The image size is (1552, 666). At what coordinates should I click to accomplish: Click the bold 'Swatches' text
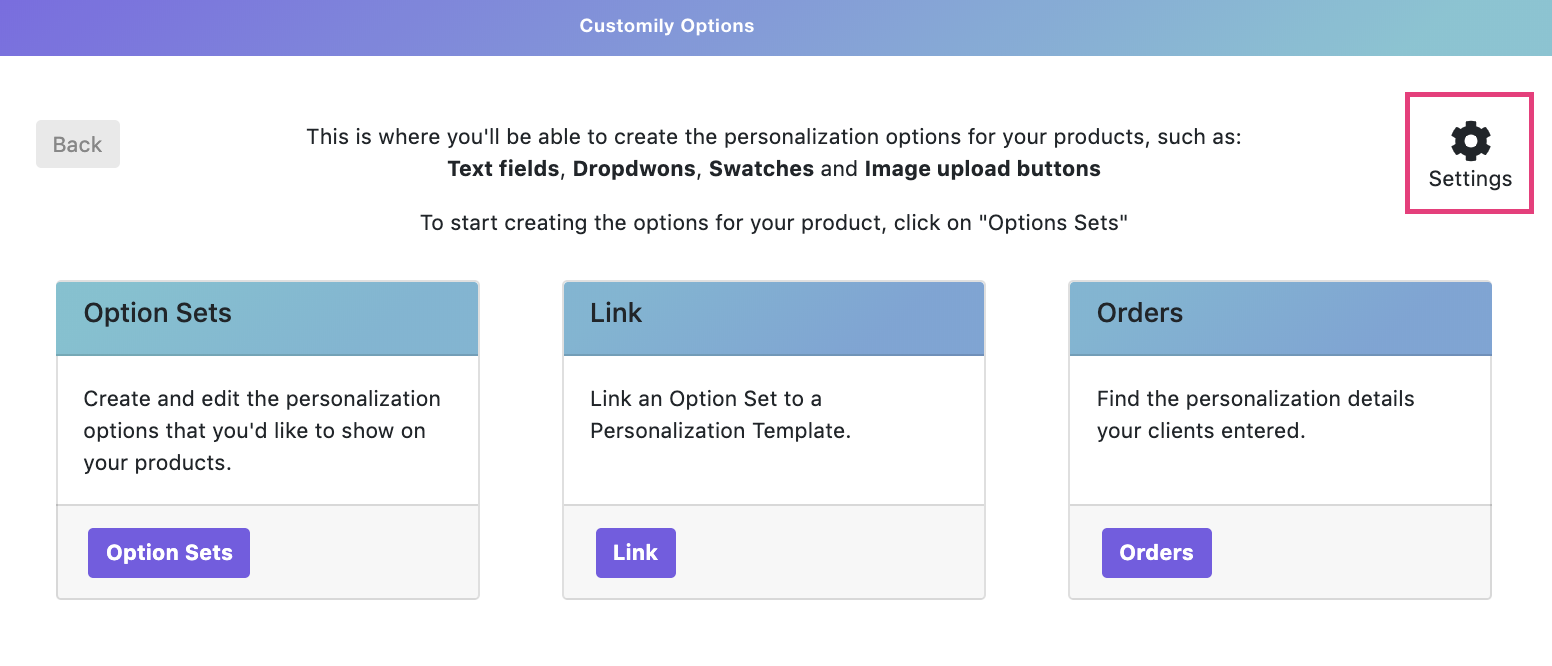point(761,169)
